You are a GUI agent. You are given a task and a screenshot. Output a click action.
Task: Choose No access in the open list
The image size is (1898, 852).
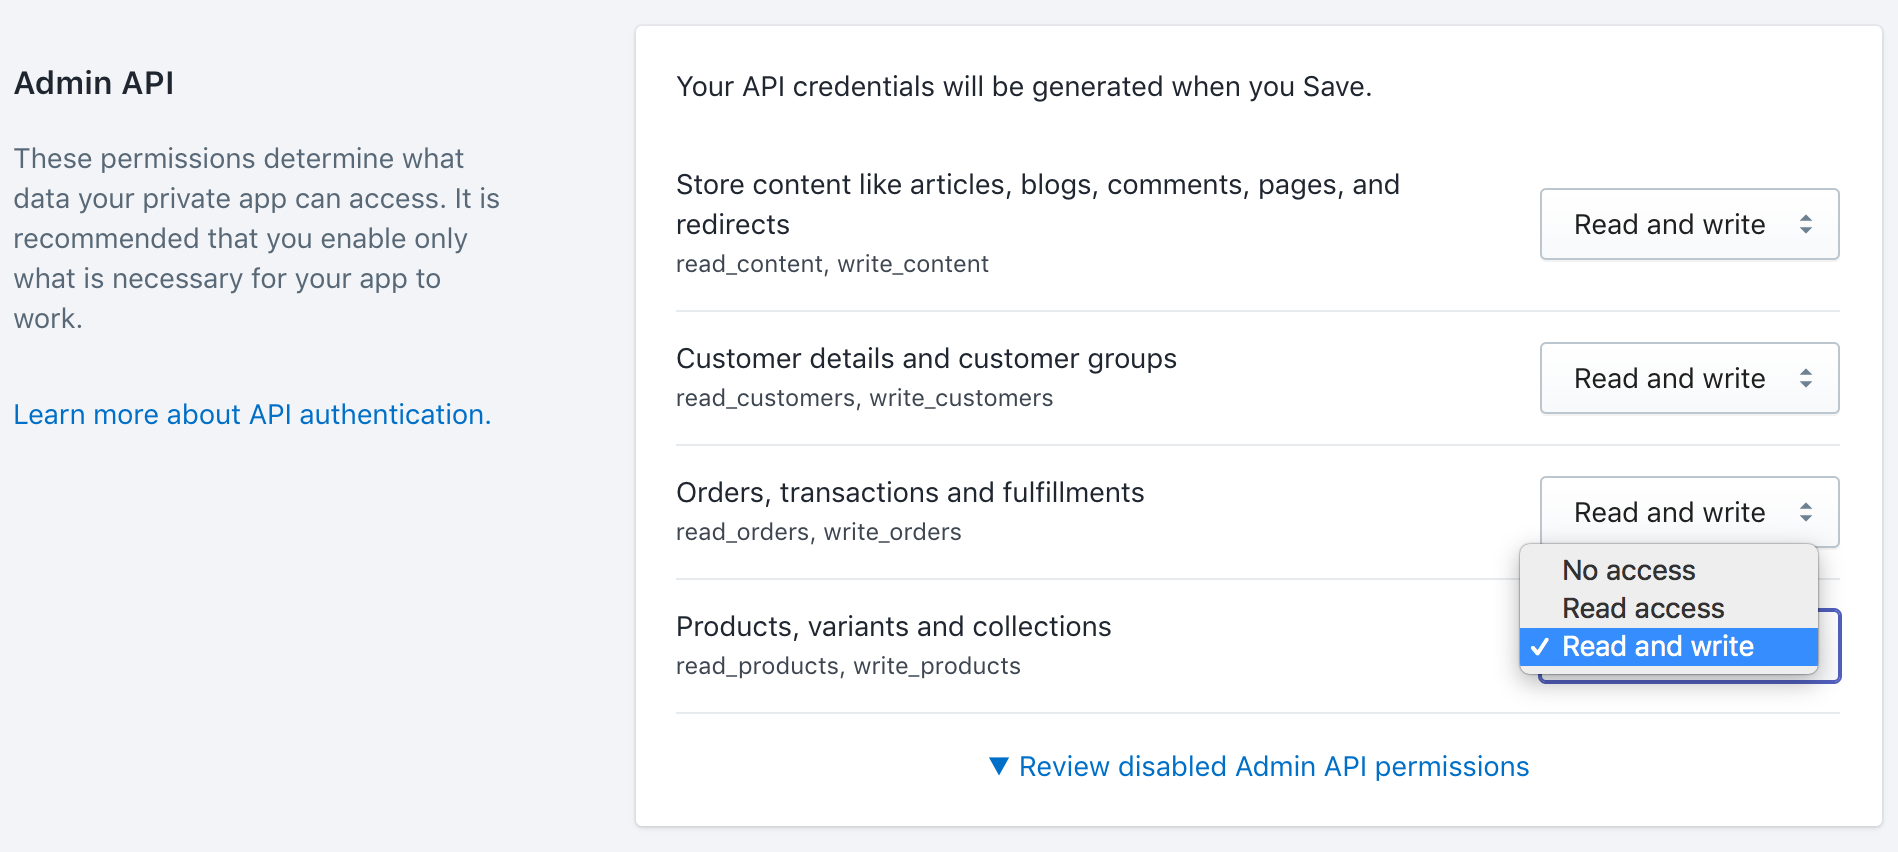click(x=1628, y=570)
